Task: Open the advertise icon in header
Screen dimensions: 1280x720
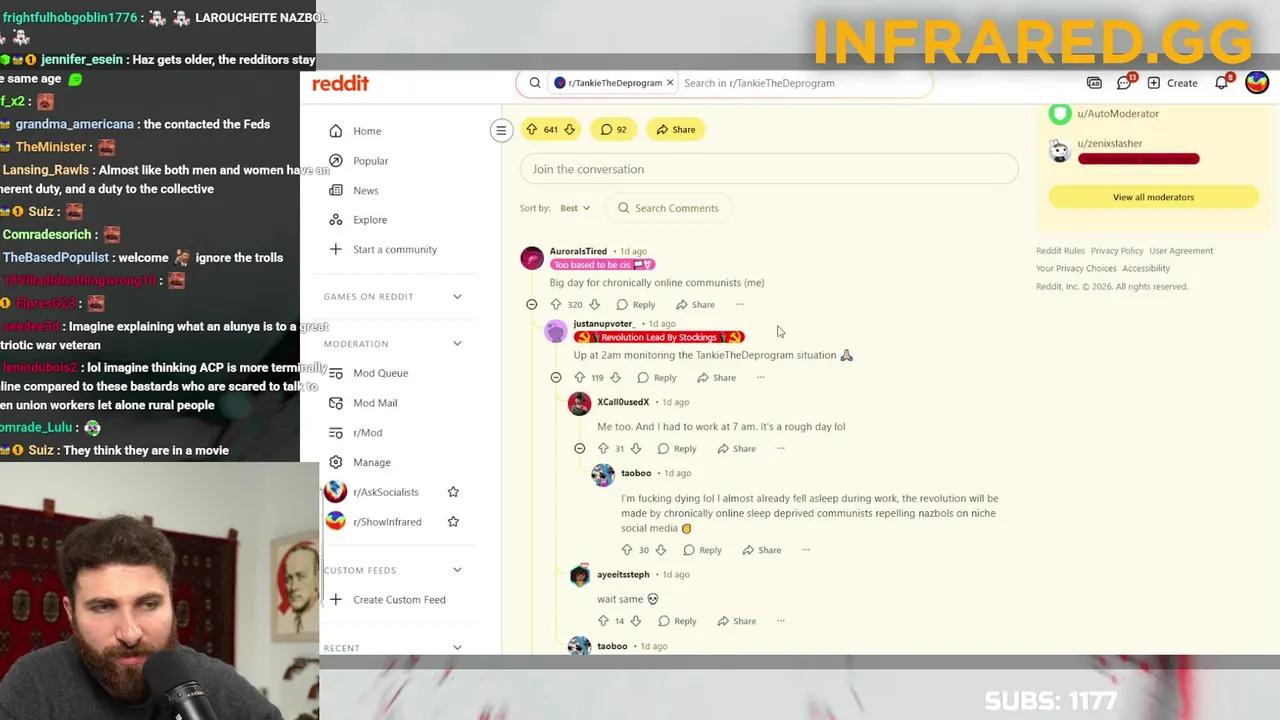Action: click(1094, 83)
